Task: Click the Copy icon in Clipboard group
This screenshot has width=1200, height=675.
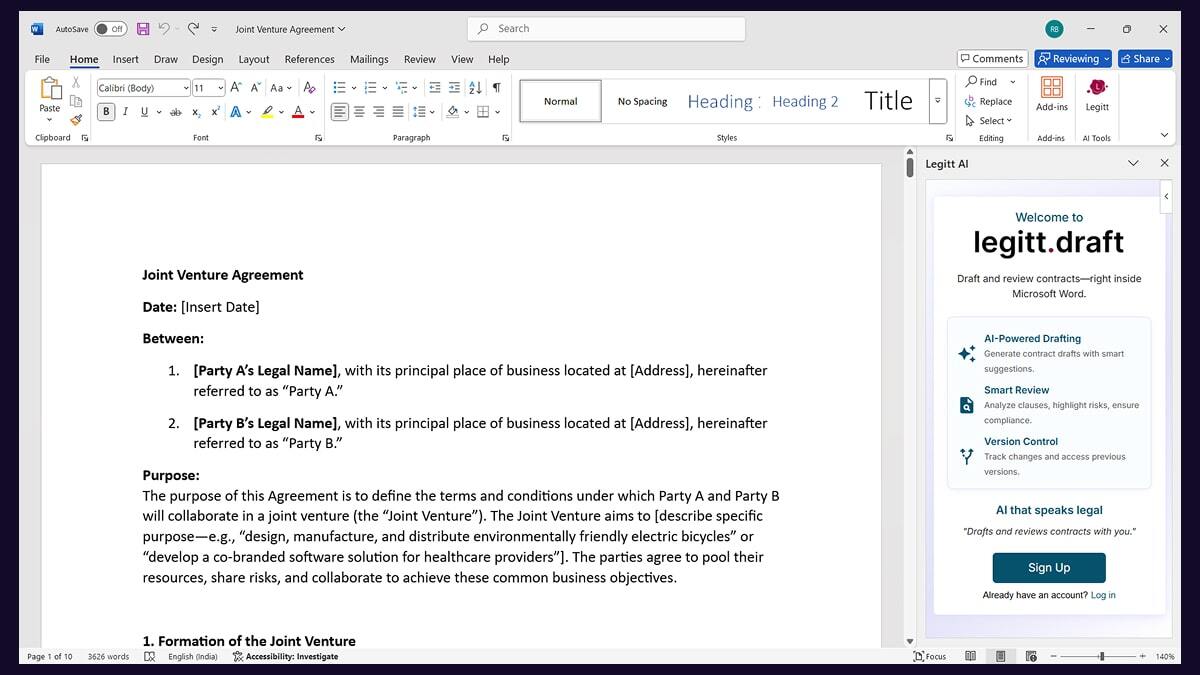Action: [x=76, y=100]
